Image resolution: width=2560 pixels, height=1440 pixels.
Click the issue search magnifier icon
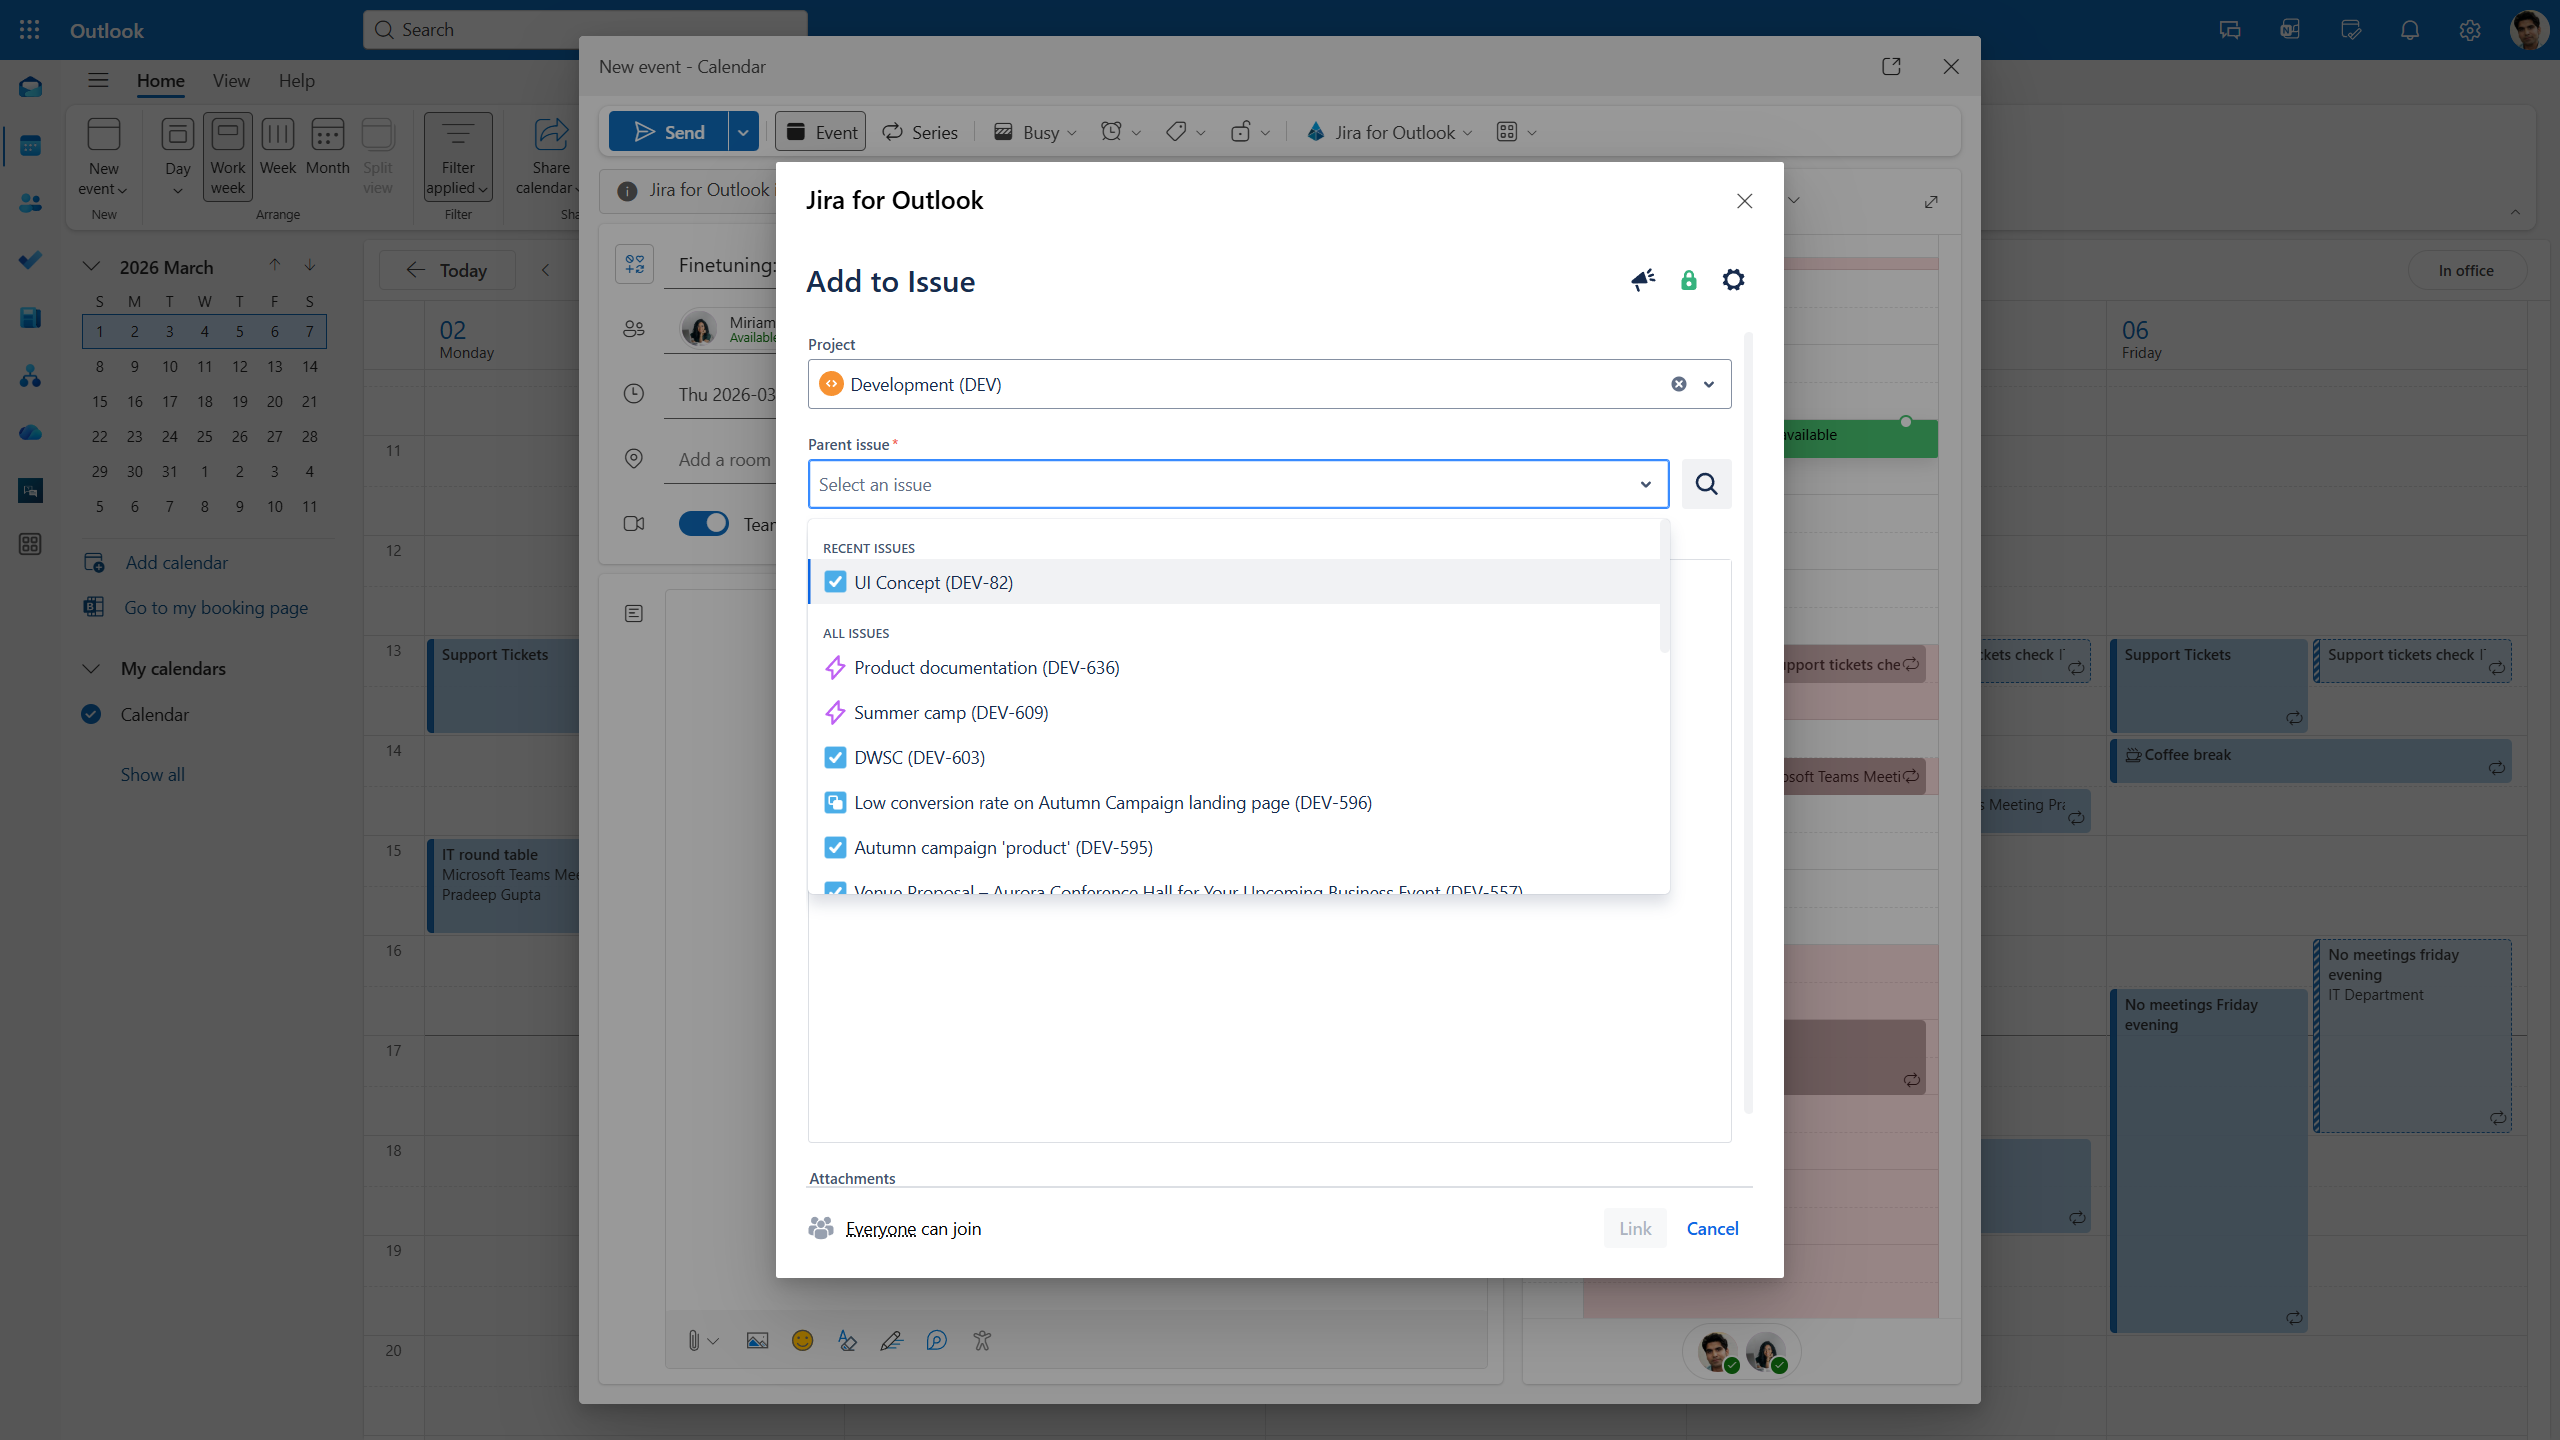(1706, 484)
